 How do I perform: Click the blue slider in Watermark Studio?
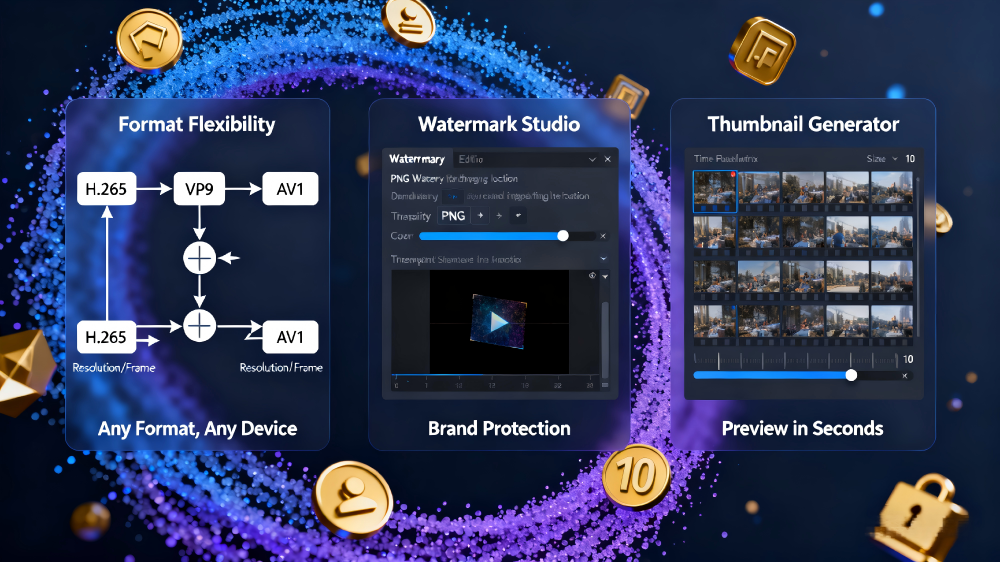[x=490, y=236]
